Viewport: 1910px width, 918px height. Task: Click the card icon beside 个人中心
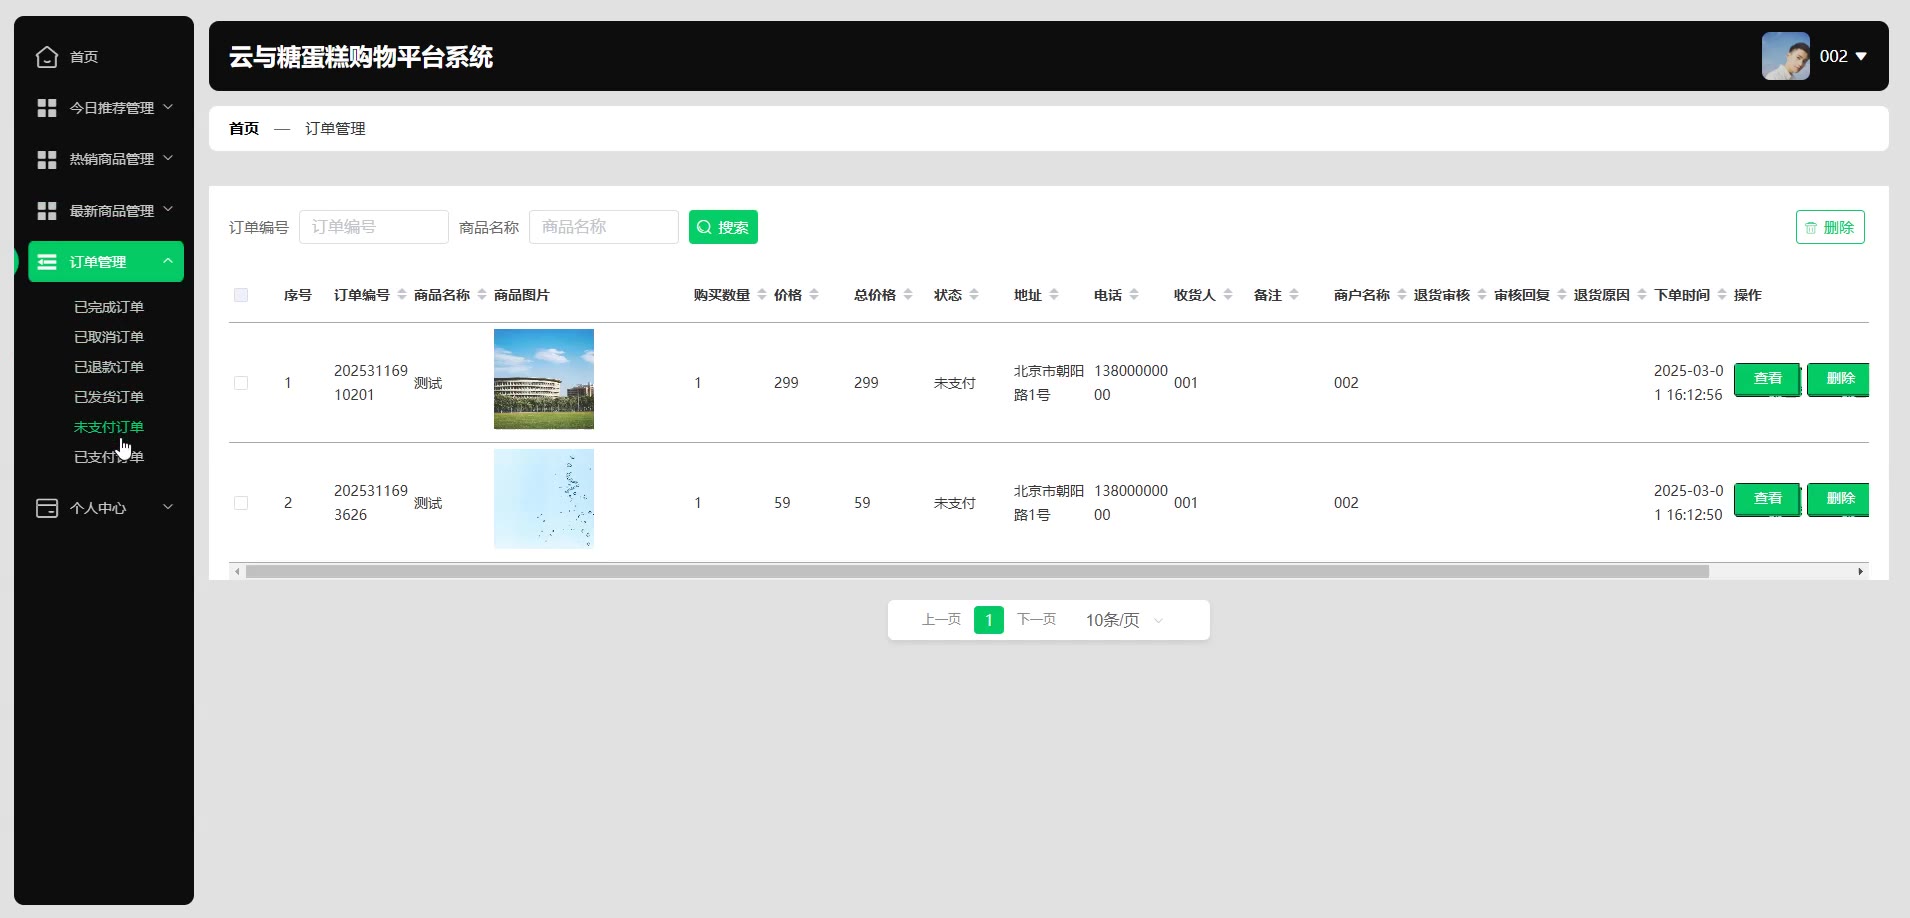(x=47, y=508)
